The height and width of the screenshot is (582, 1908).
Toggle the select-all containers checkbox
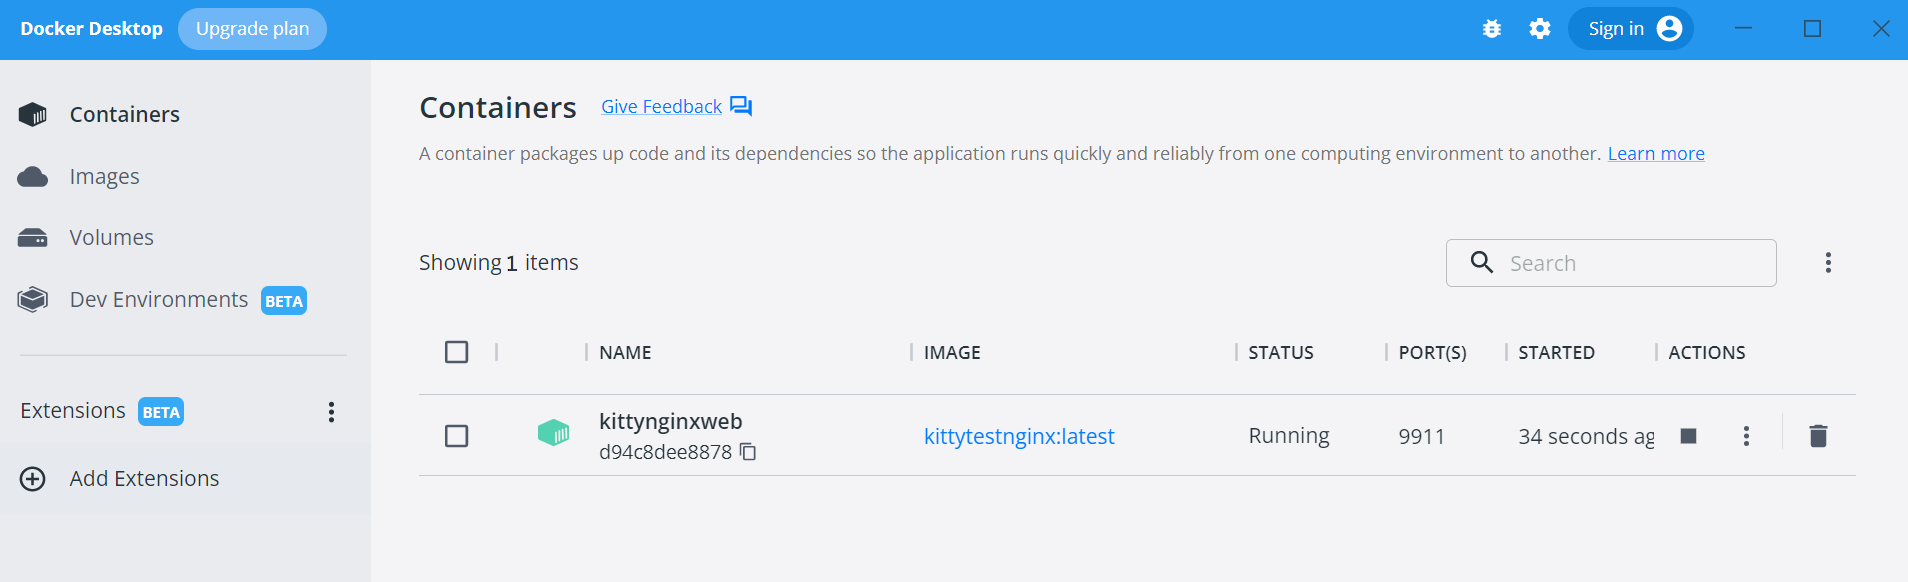coord(456,352)
